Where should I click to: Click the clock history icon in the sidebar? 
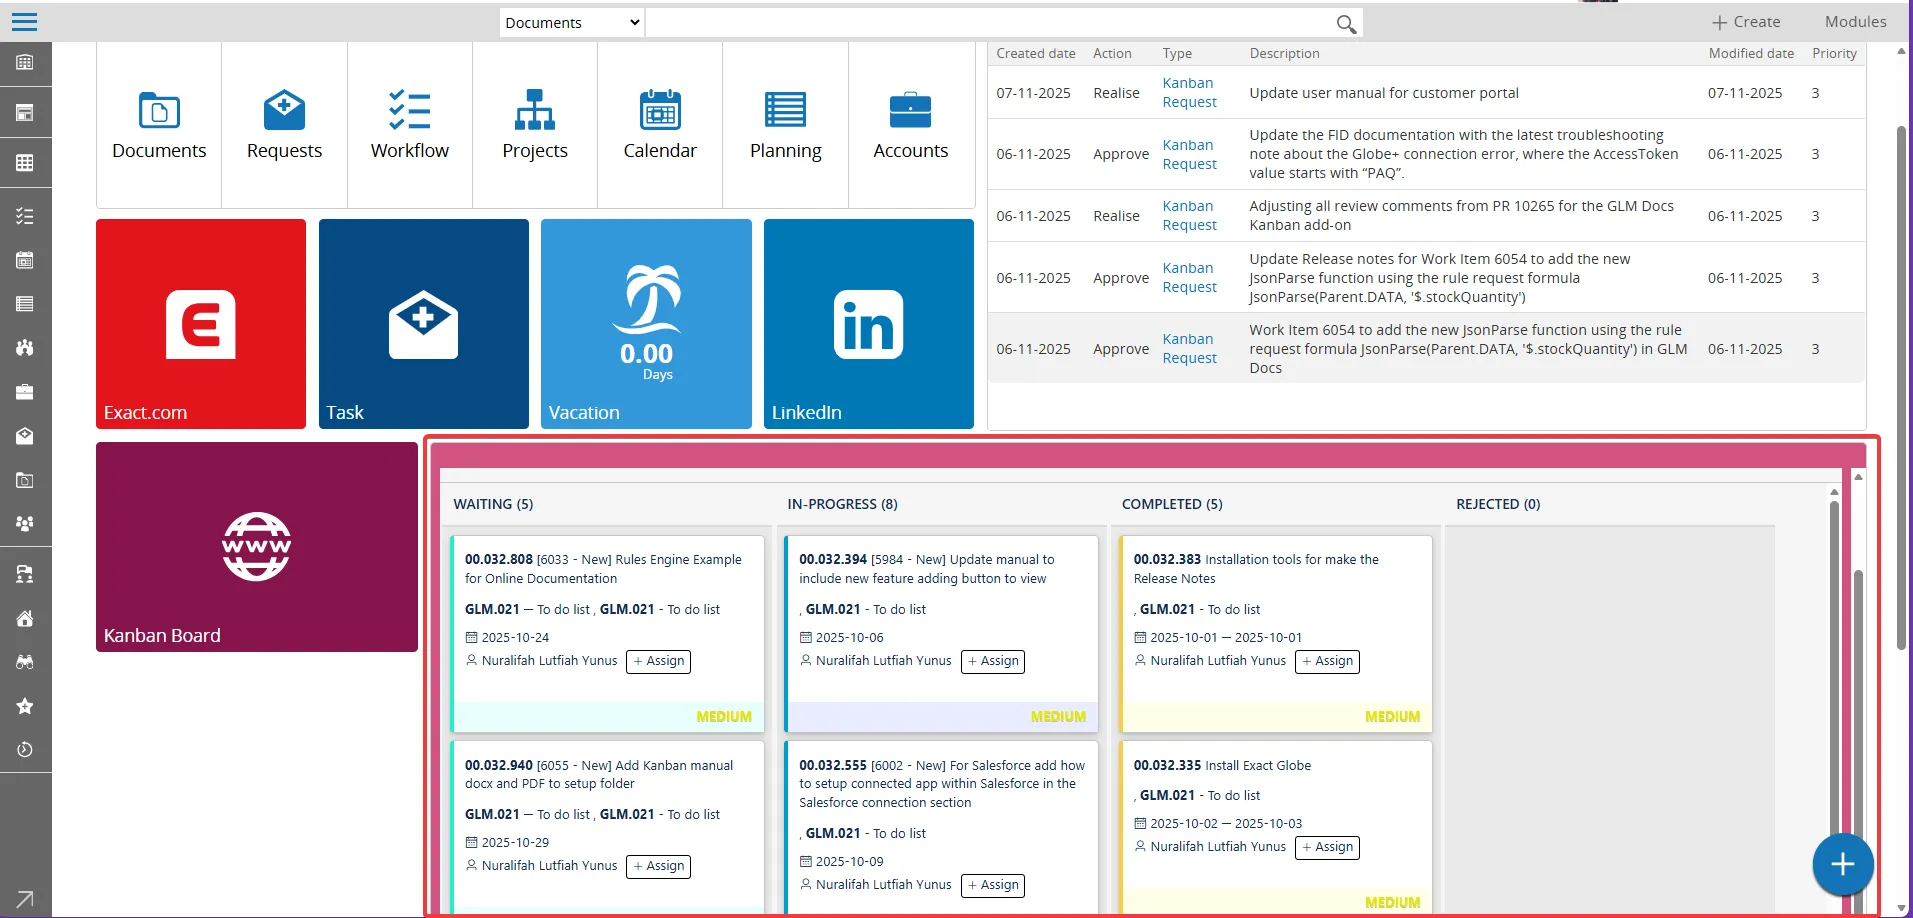[25, 750]
